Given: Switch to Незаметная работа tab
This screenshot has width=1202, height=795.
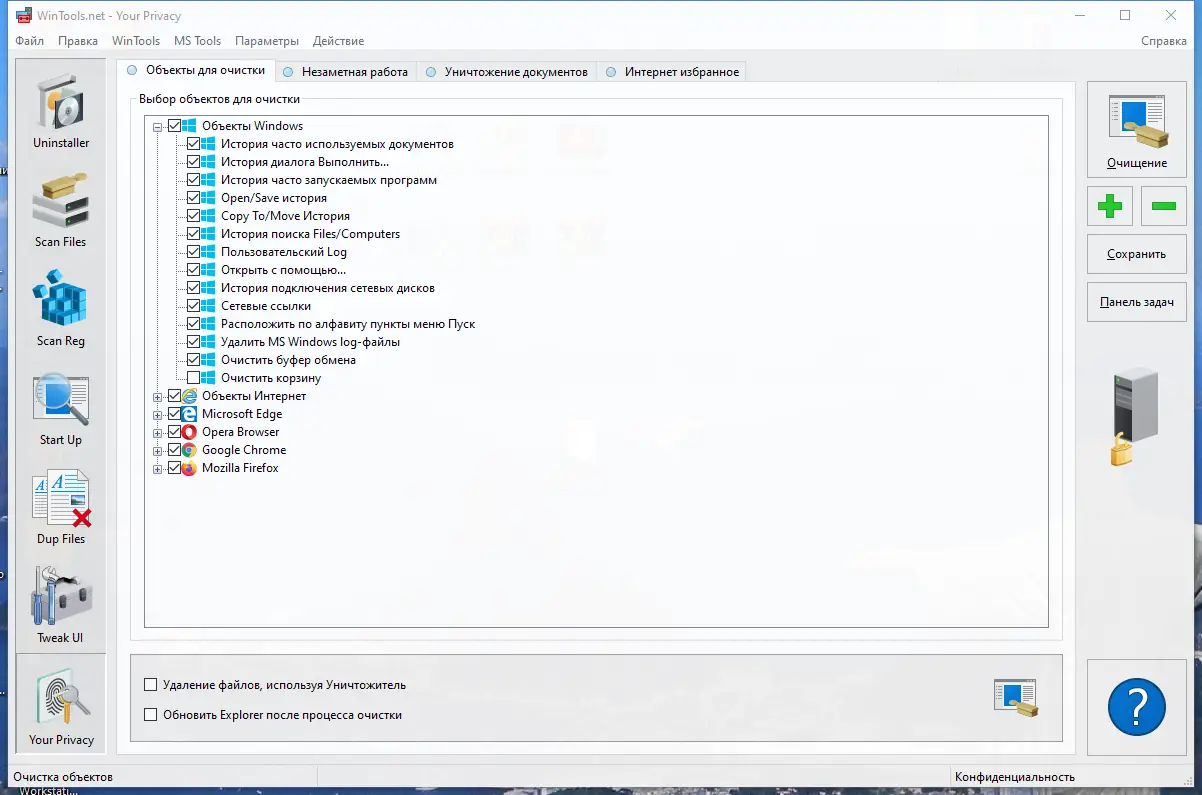Looking at the screenshot, I should pyautogui.click(x=345, y=72).
